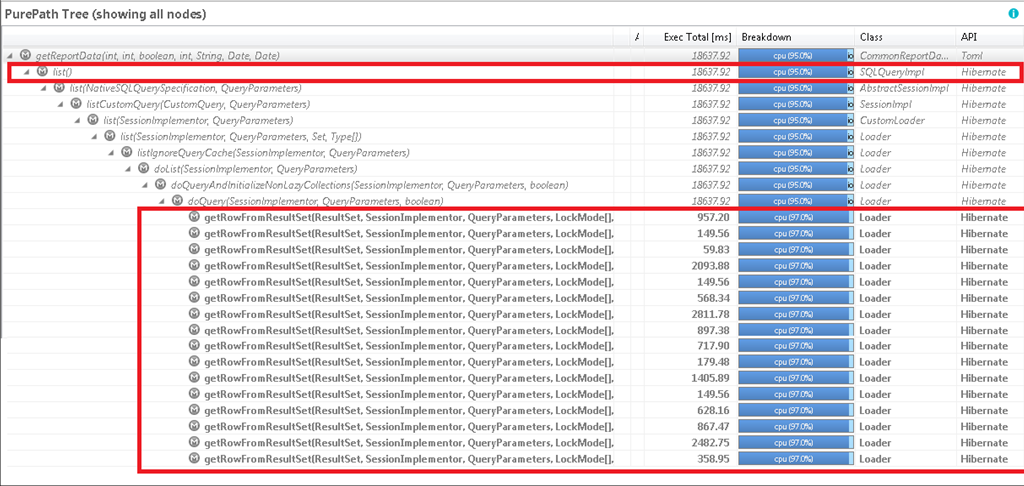Collapse the doQueryAndInitializeNonLazyCollections node
The image size is (1024, 486).
coord(147,185)
